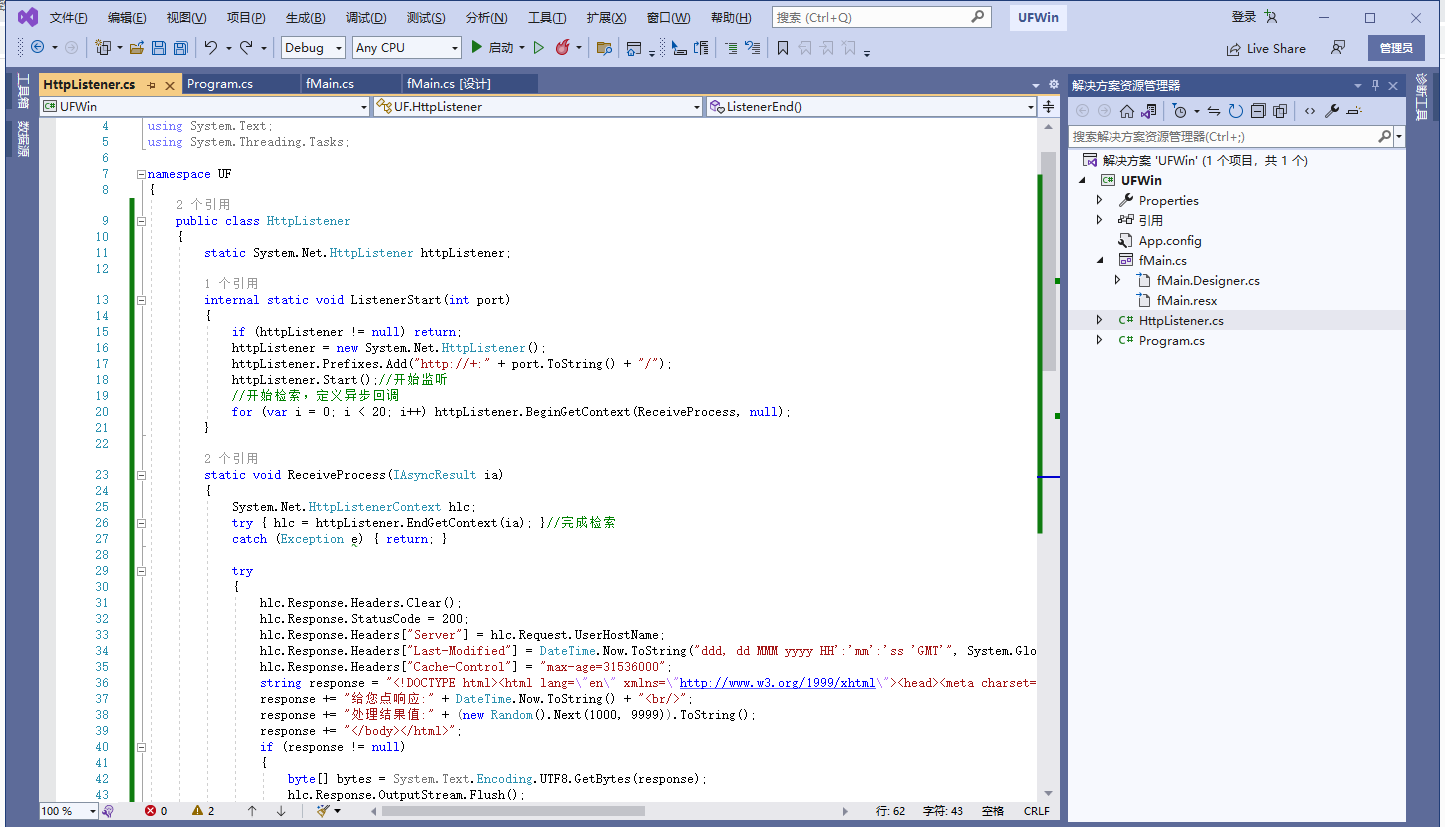Save the current file with the single-disk icon

point(159,47)
